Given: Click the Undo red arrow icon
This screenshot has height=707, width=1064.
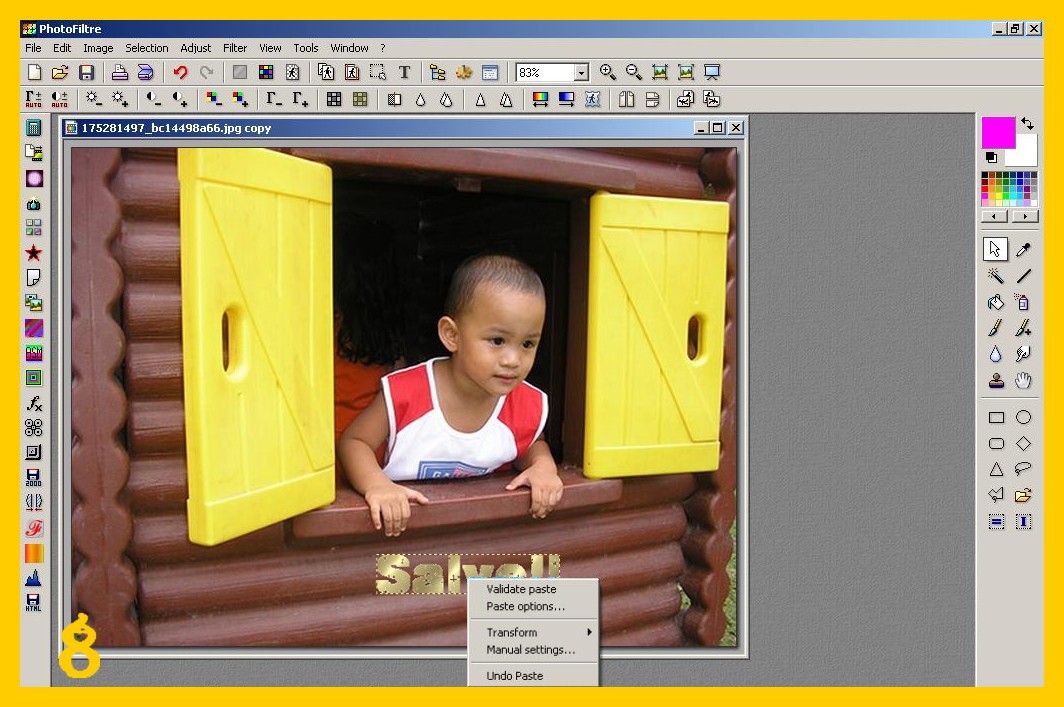Looking at the screenshot, I should tap(180, 72).
